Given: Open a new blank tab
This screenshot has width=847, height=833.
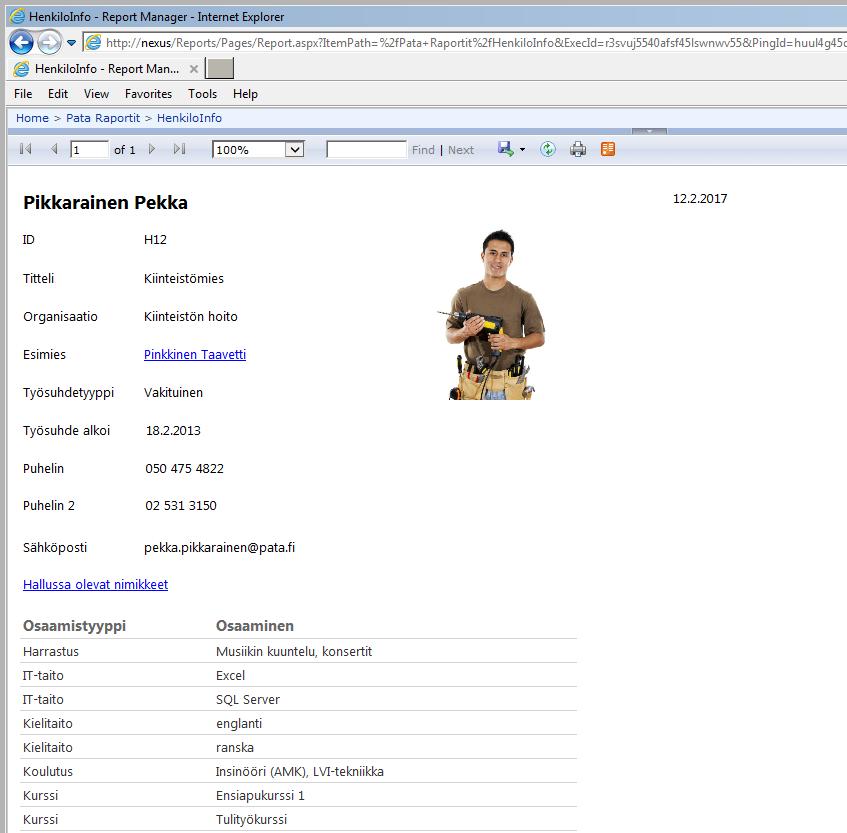Looking at the screenshot, I should click(220, 69).
